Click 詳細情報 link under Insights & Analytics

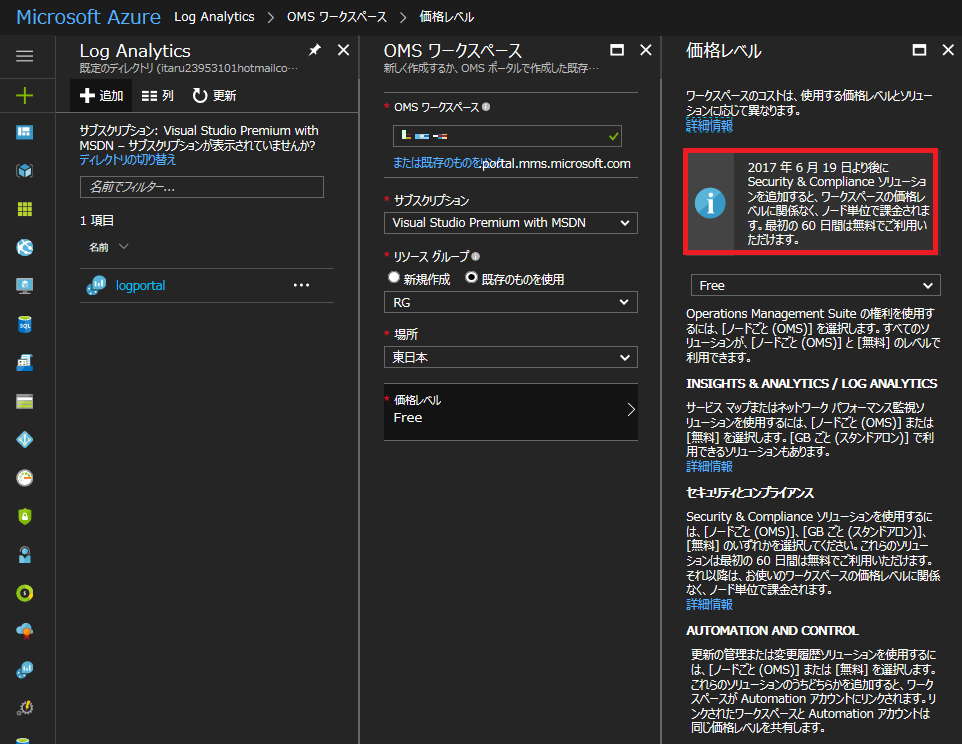click(709, 466)
